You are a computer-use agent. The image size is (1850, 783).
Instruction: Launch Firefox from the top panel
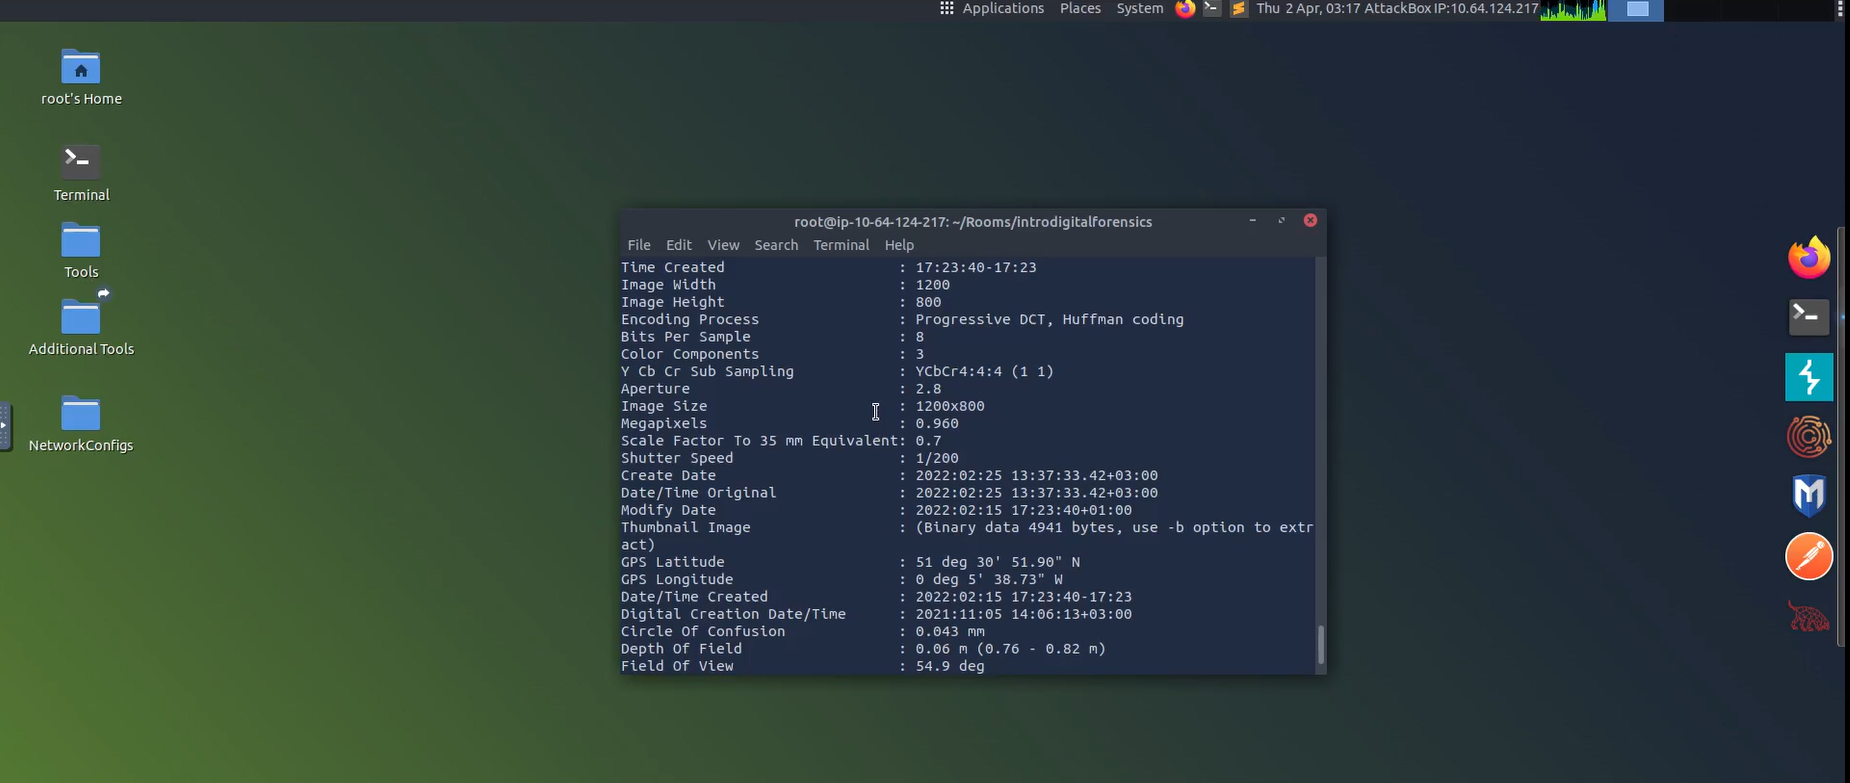1185,9
